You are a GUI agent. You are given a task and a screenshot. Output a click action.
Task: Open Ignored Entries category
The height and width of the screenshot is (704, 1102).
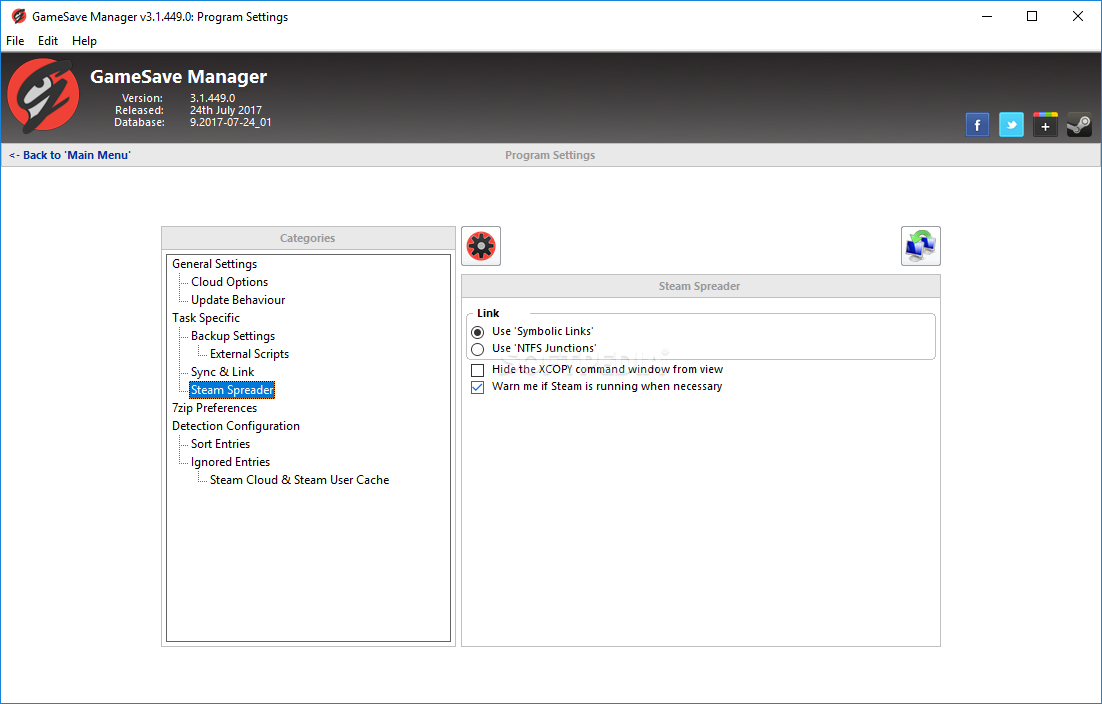click(230, 462)
